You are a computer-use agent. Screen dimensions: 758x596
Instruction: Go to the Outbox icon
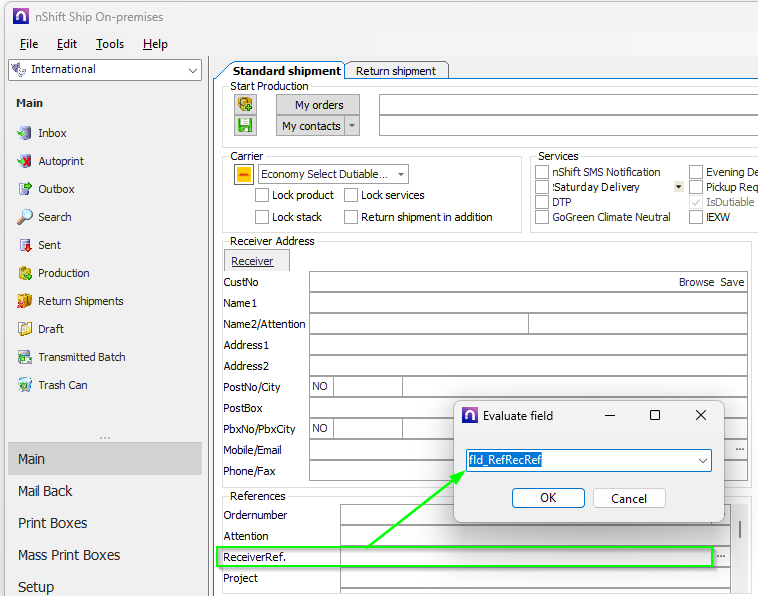point(24,189)
